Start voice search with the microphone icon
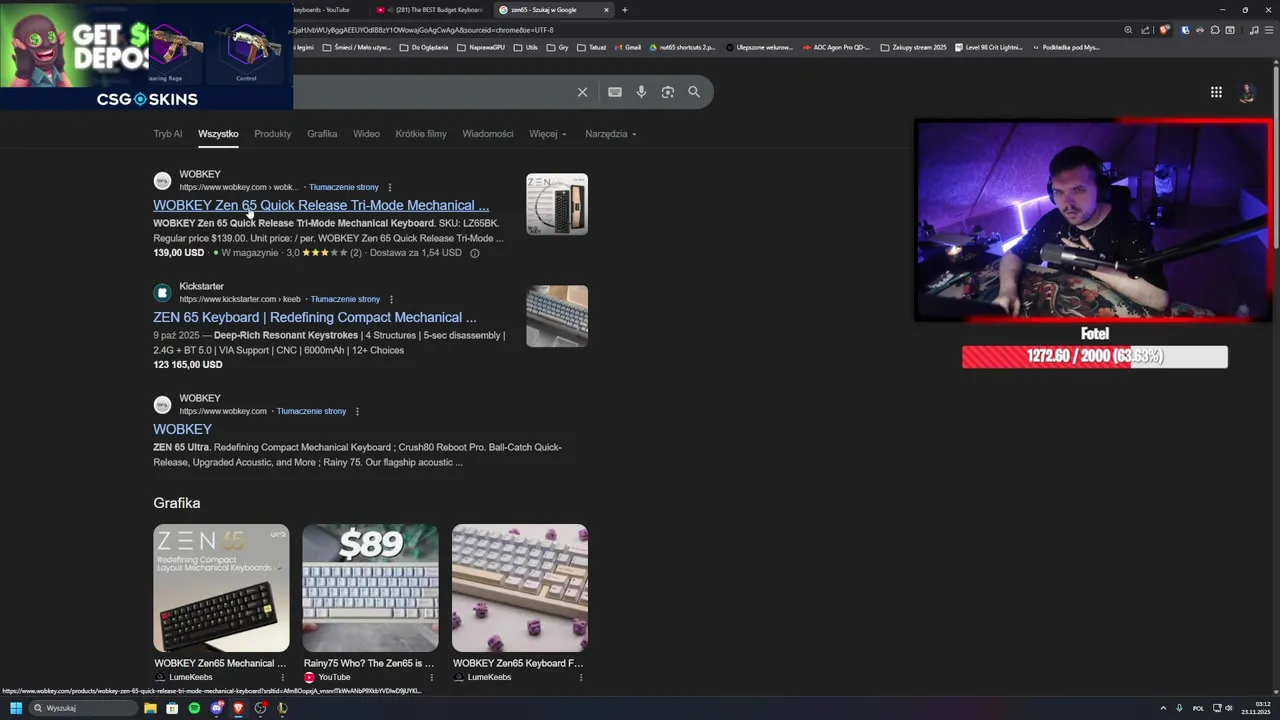Image resolution: width=1280 pixels, height=720 pixels. [641, 92]
